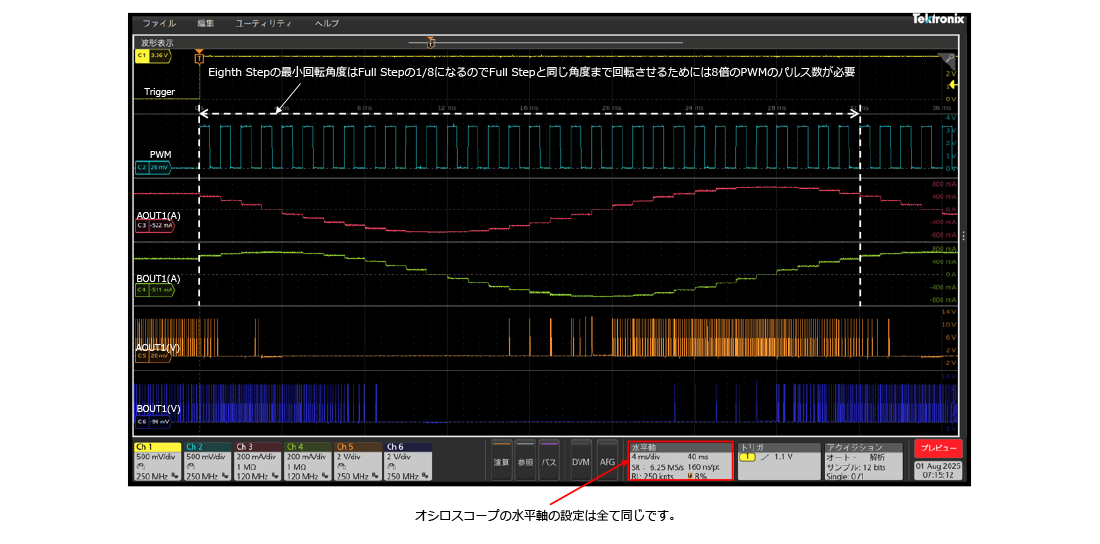Open the アクイジション acquisition settings badge
The width and height of the screenshot is (1100, 544).
pos(862,461)
